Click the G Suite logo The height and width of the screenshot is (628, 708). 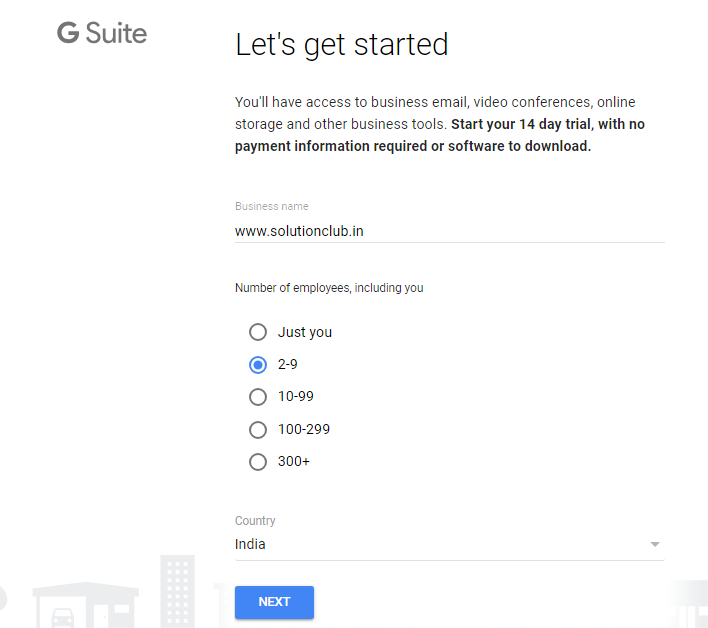pos(102,33)
